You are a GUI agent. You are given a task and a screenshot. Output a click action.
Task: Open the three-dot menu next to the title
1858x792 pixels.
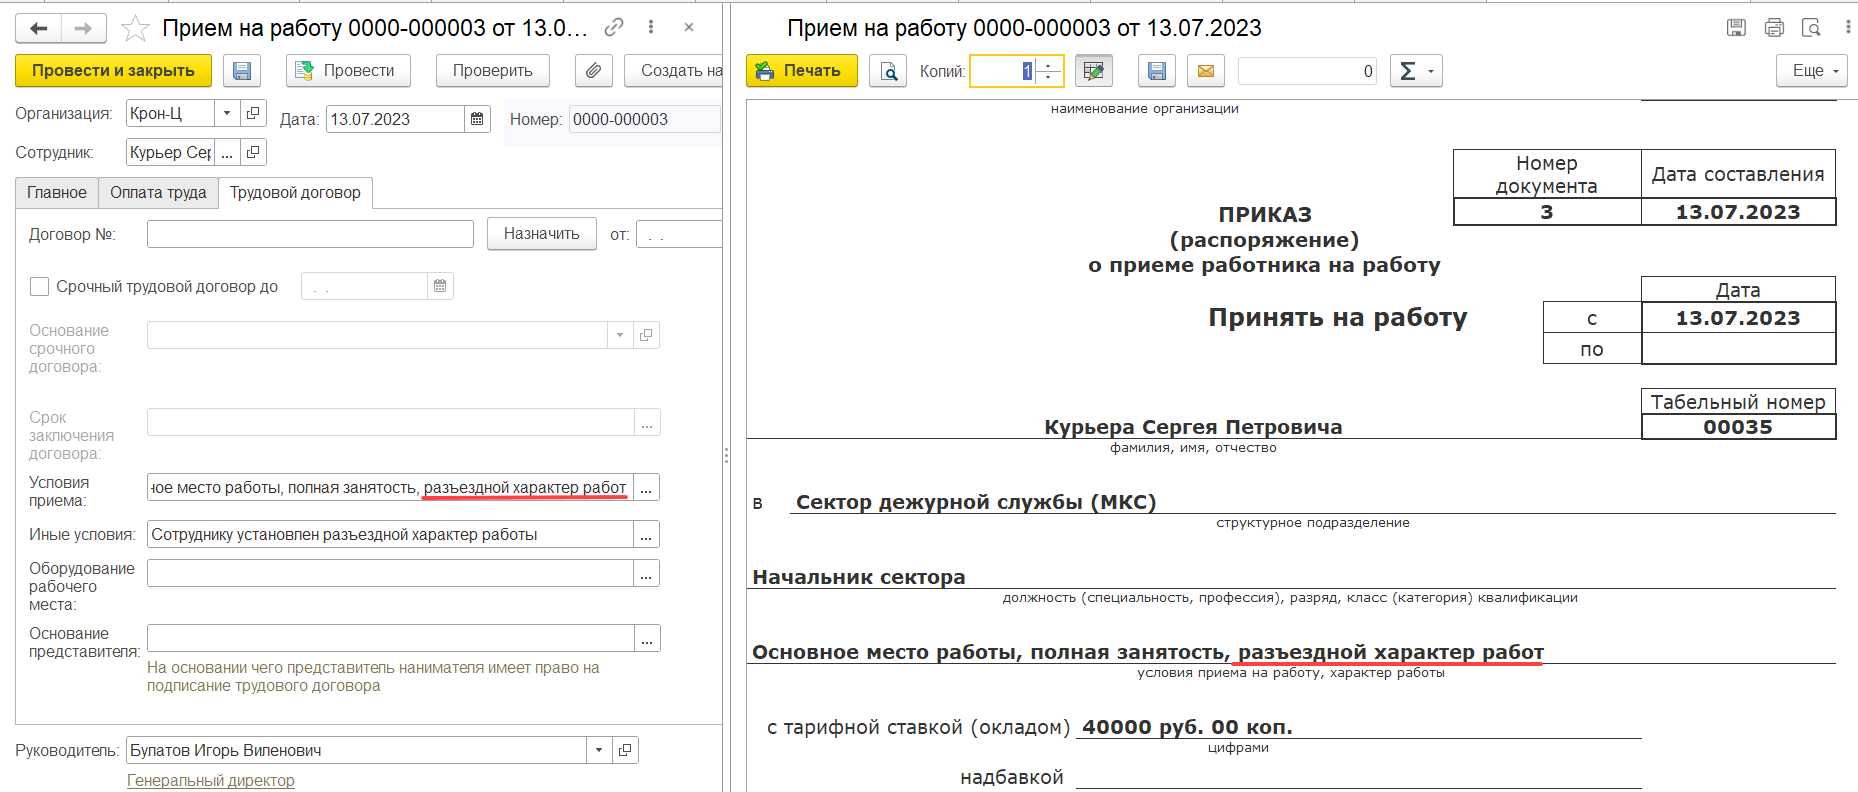[x=651, y=27]
